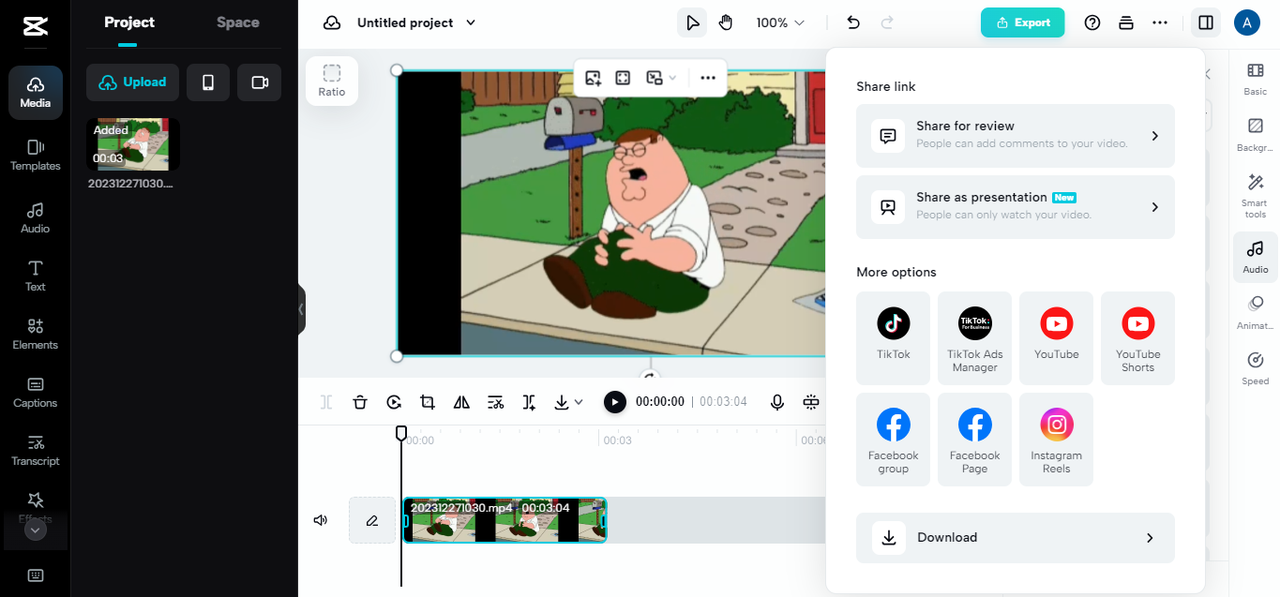Click the cloud save status icon
The width and height of the screenshot is (1280, 597).
332,22
